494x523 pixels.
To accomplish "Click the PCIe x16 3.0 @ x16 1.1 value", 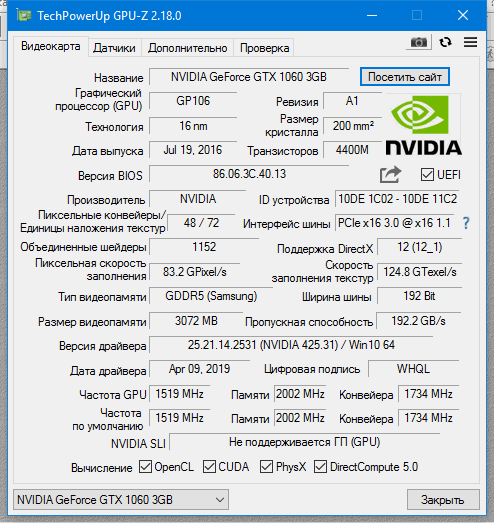I will coord(394,223).
